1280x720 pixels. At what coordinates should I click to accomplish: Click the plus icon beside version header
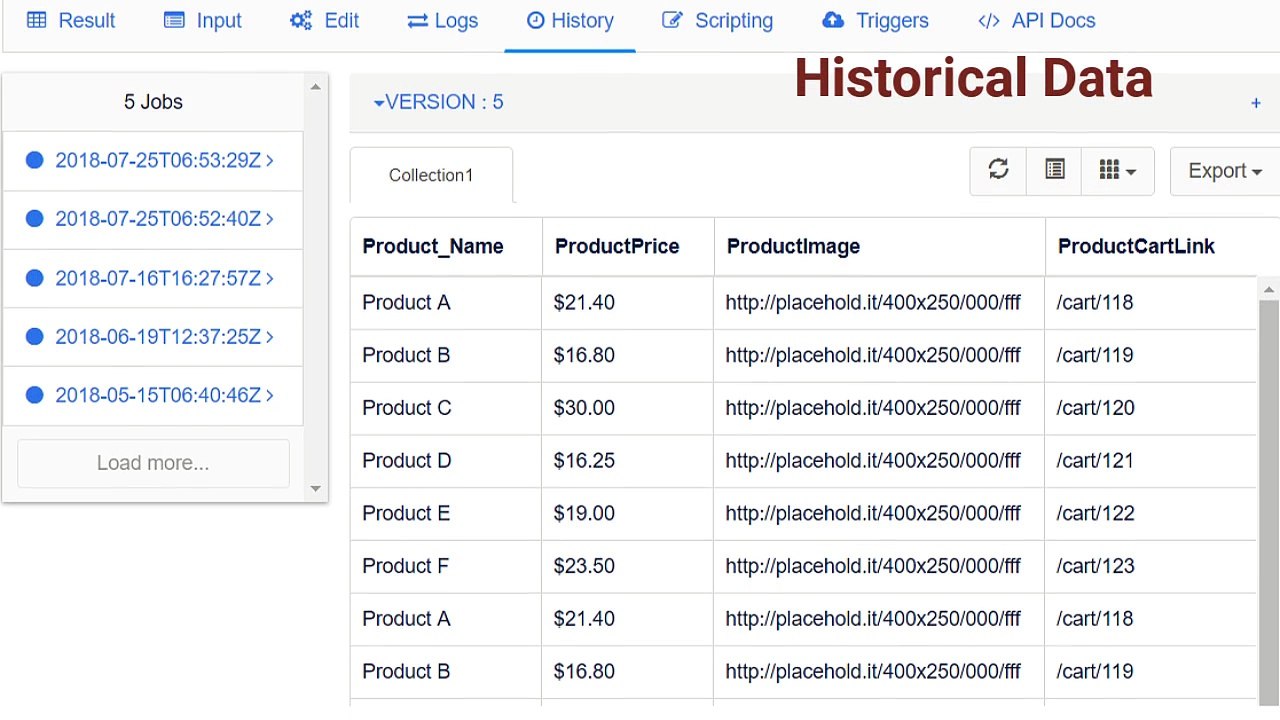(1256, 103)
